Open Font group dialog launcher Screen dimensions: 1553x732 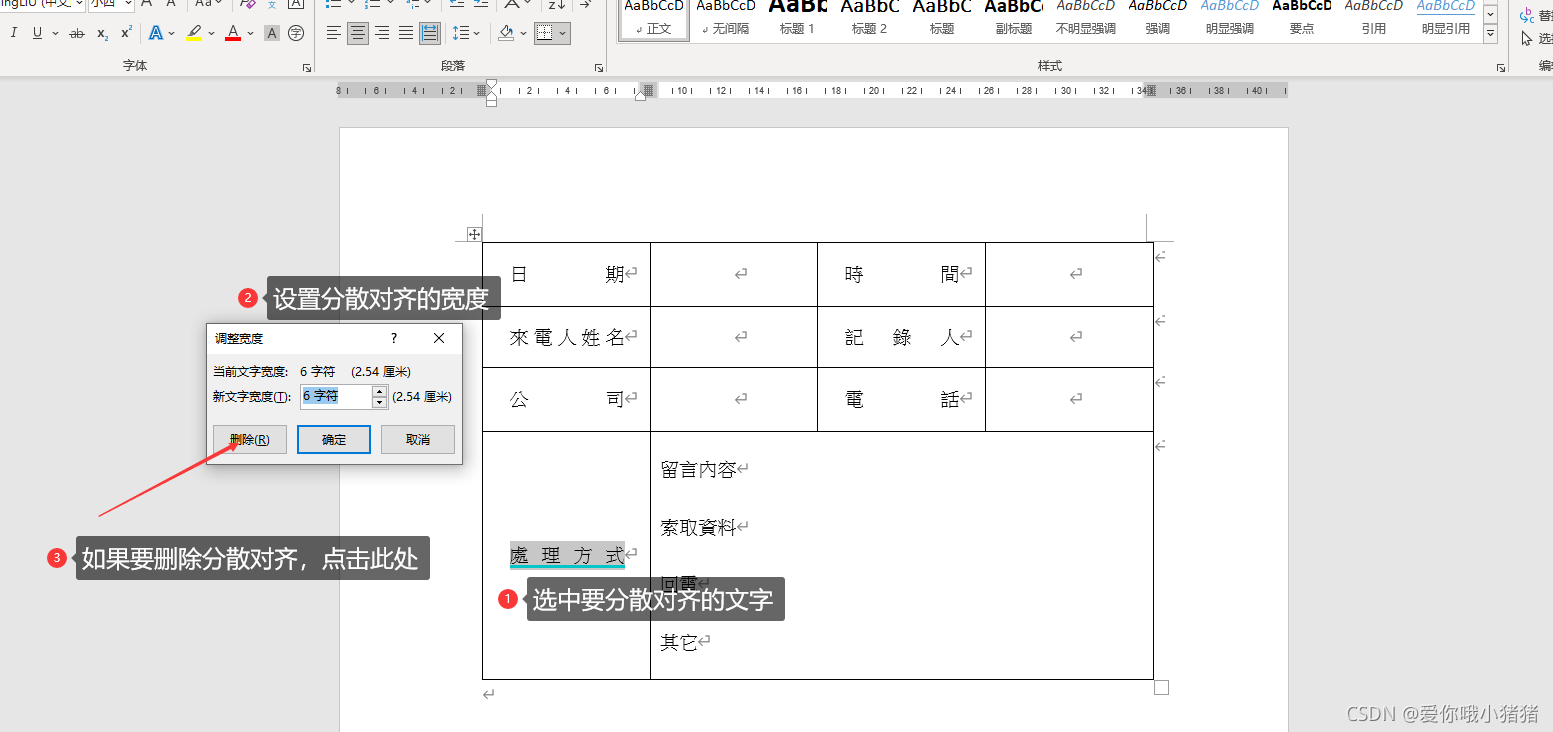click(307, 68)
